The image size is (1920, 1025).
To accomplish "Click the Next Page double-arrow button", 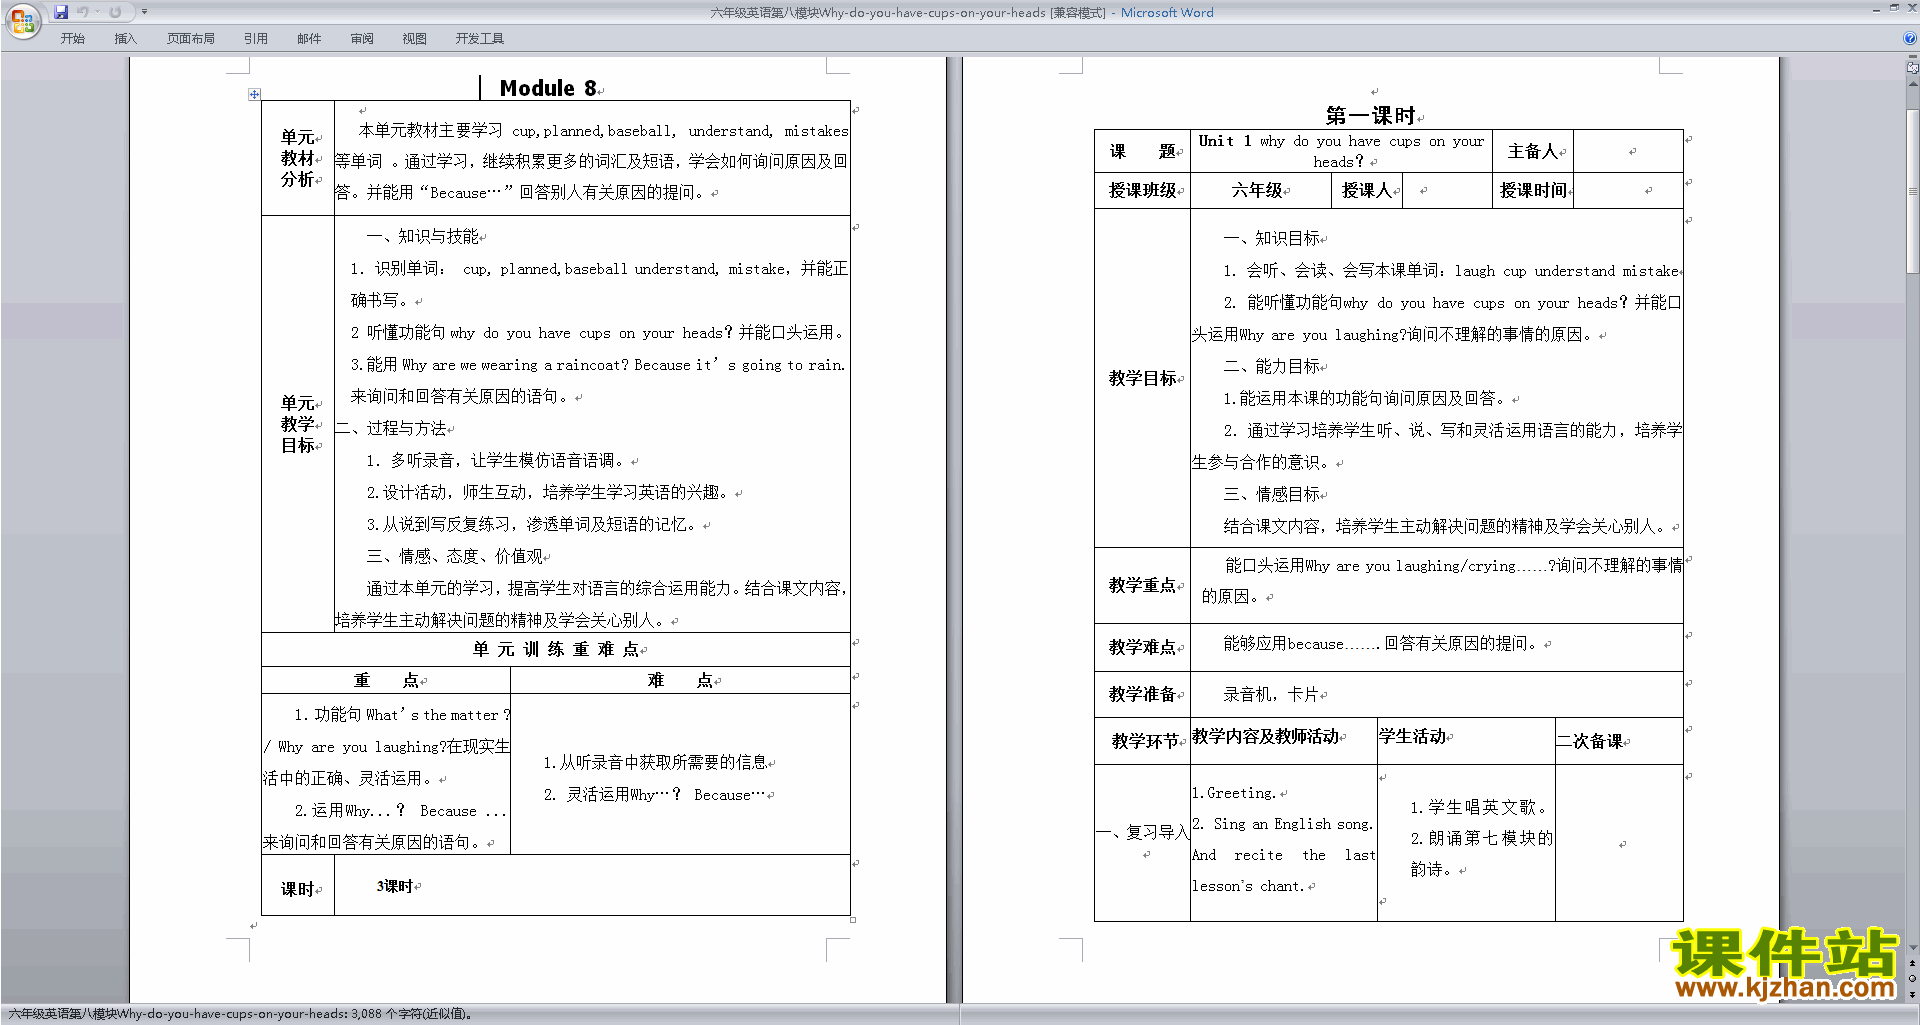I will point(1913,994).
